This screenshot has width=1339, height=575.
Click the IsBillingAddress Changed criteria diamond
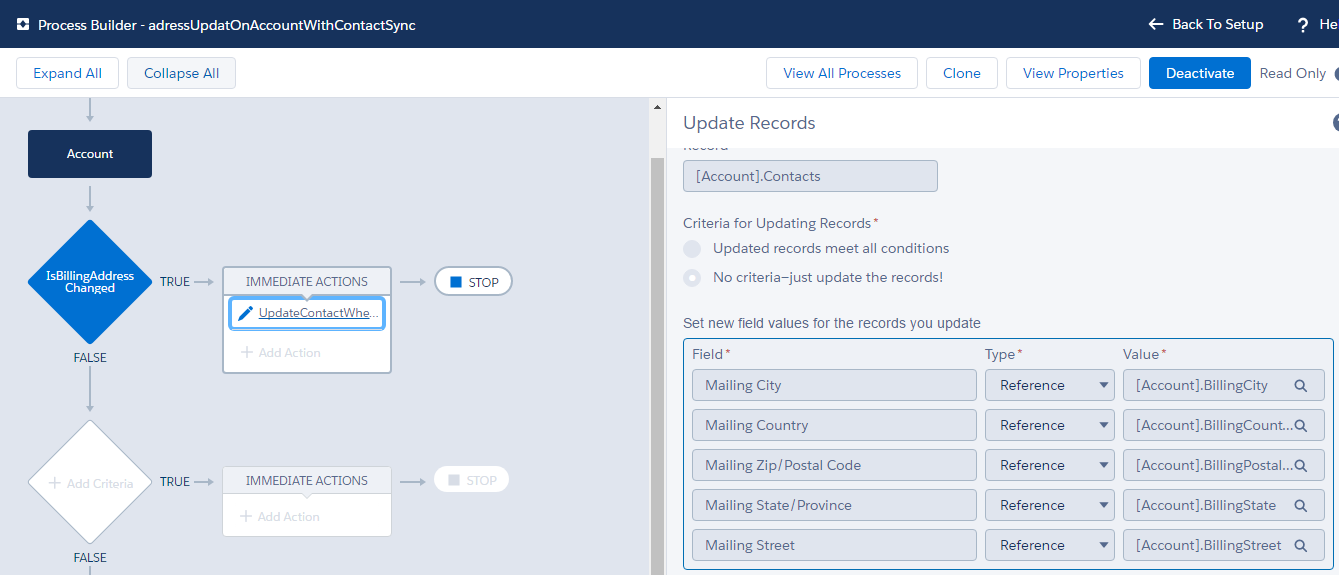(90, 282)
